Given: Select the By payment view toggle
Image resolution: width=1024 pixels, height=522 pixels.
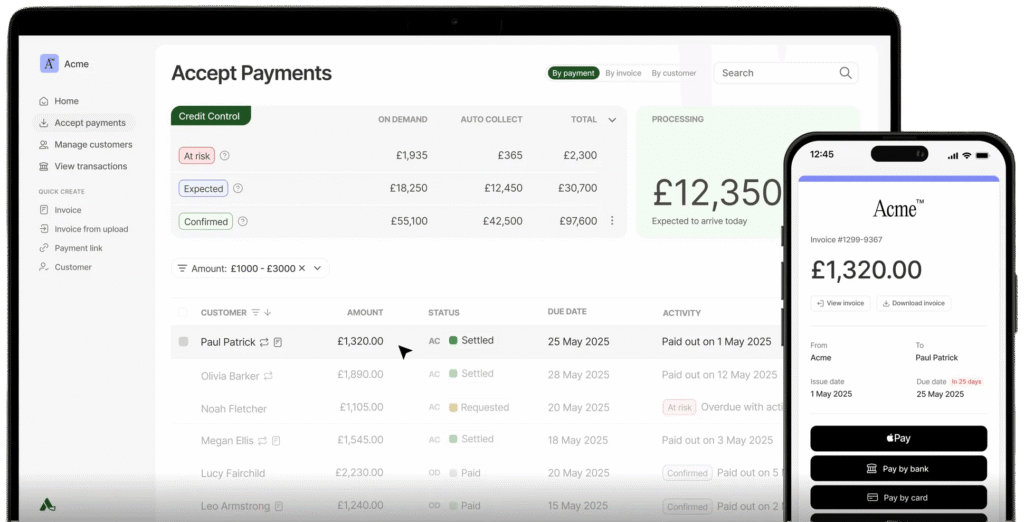Looking at the screenshot, I should [573, 73].
